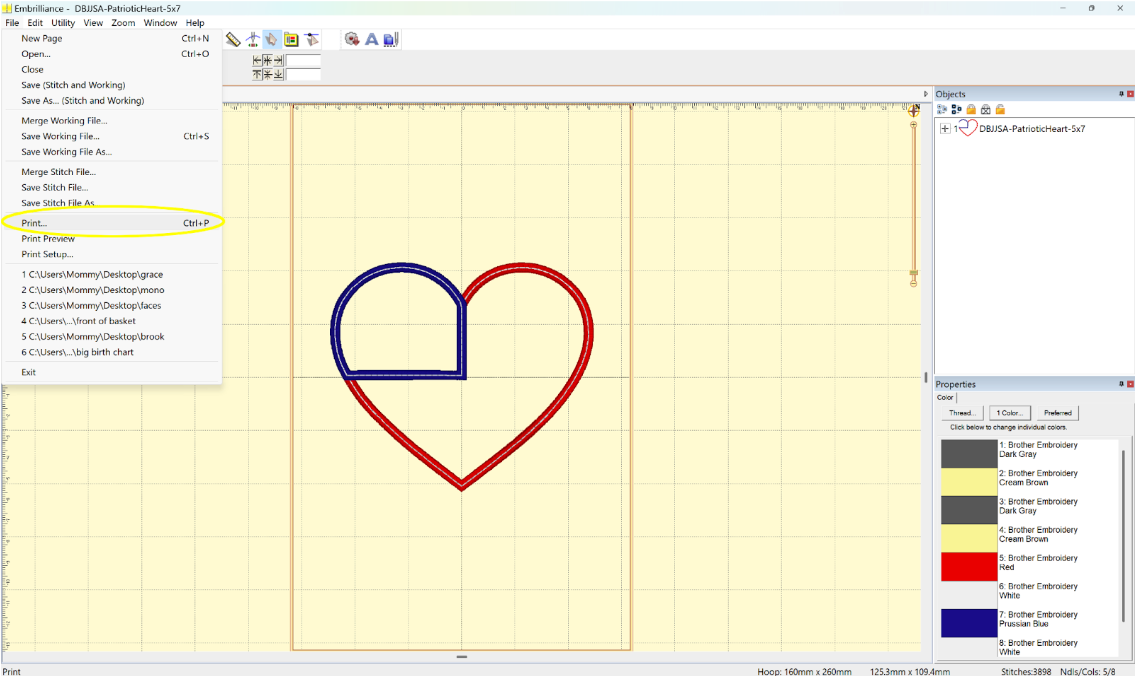The image size is (1137, 678).
Task: Click the panel collapse arrow above canvas
Action: pyautogui.click(x=925, y=94)
